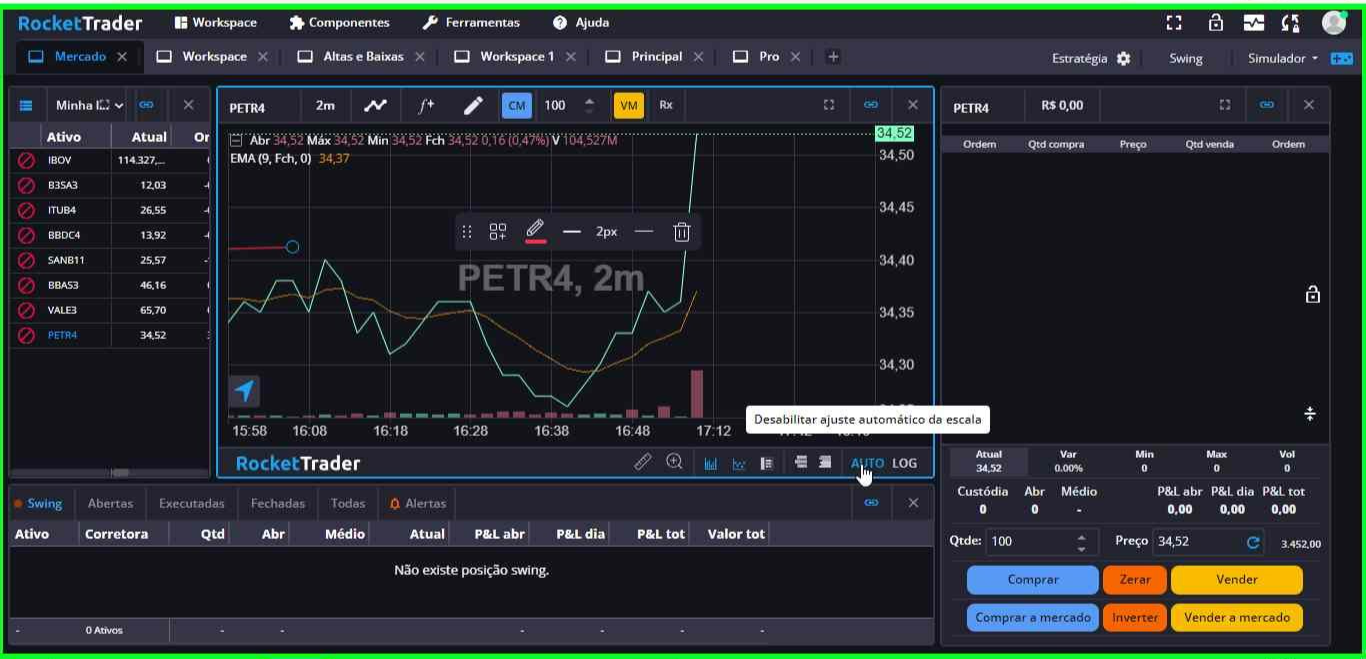This screenshot has width=1366, height=659.
Task: Open the indicators f+ tool
Action: 426,105
